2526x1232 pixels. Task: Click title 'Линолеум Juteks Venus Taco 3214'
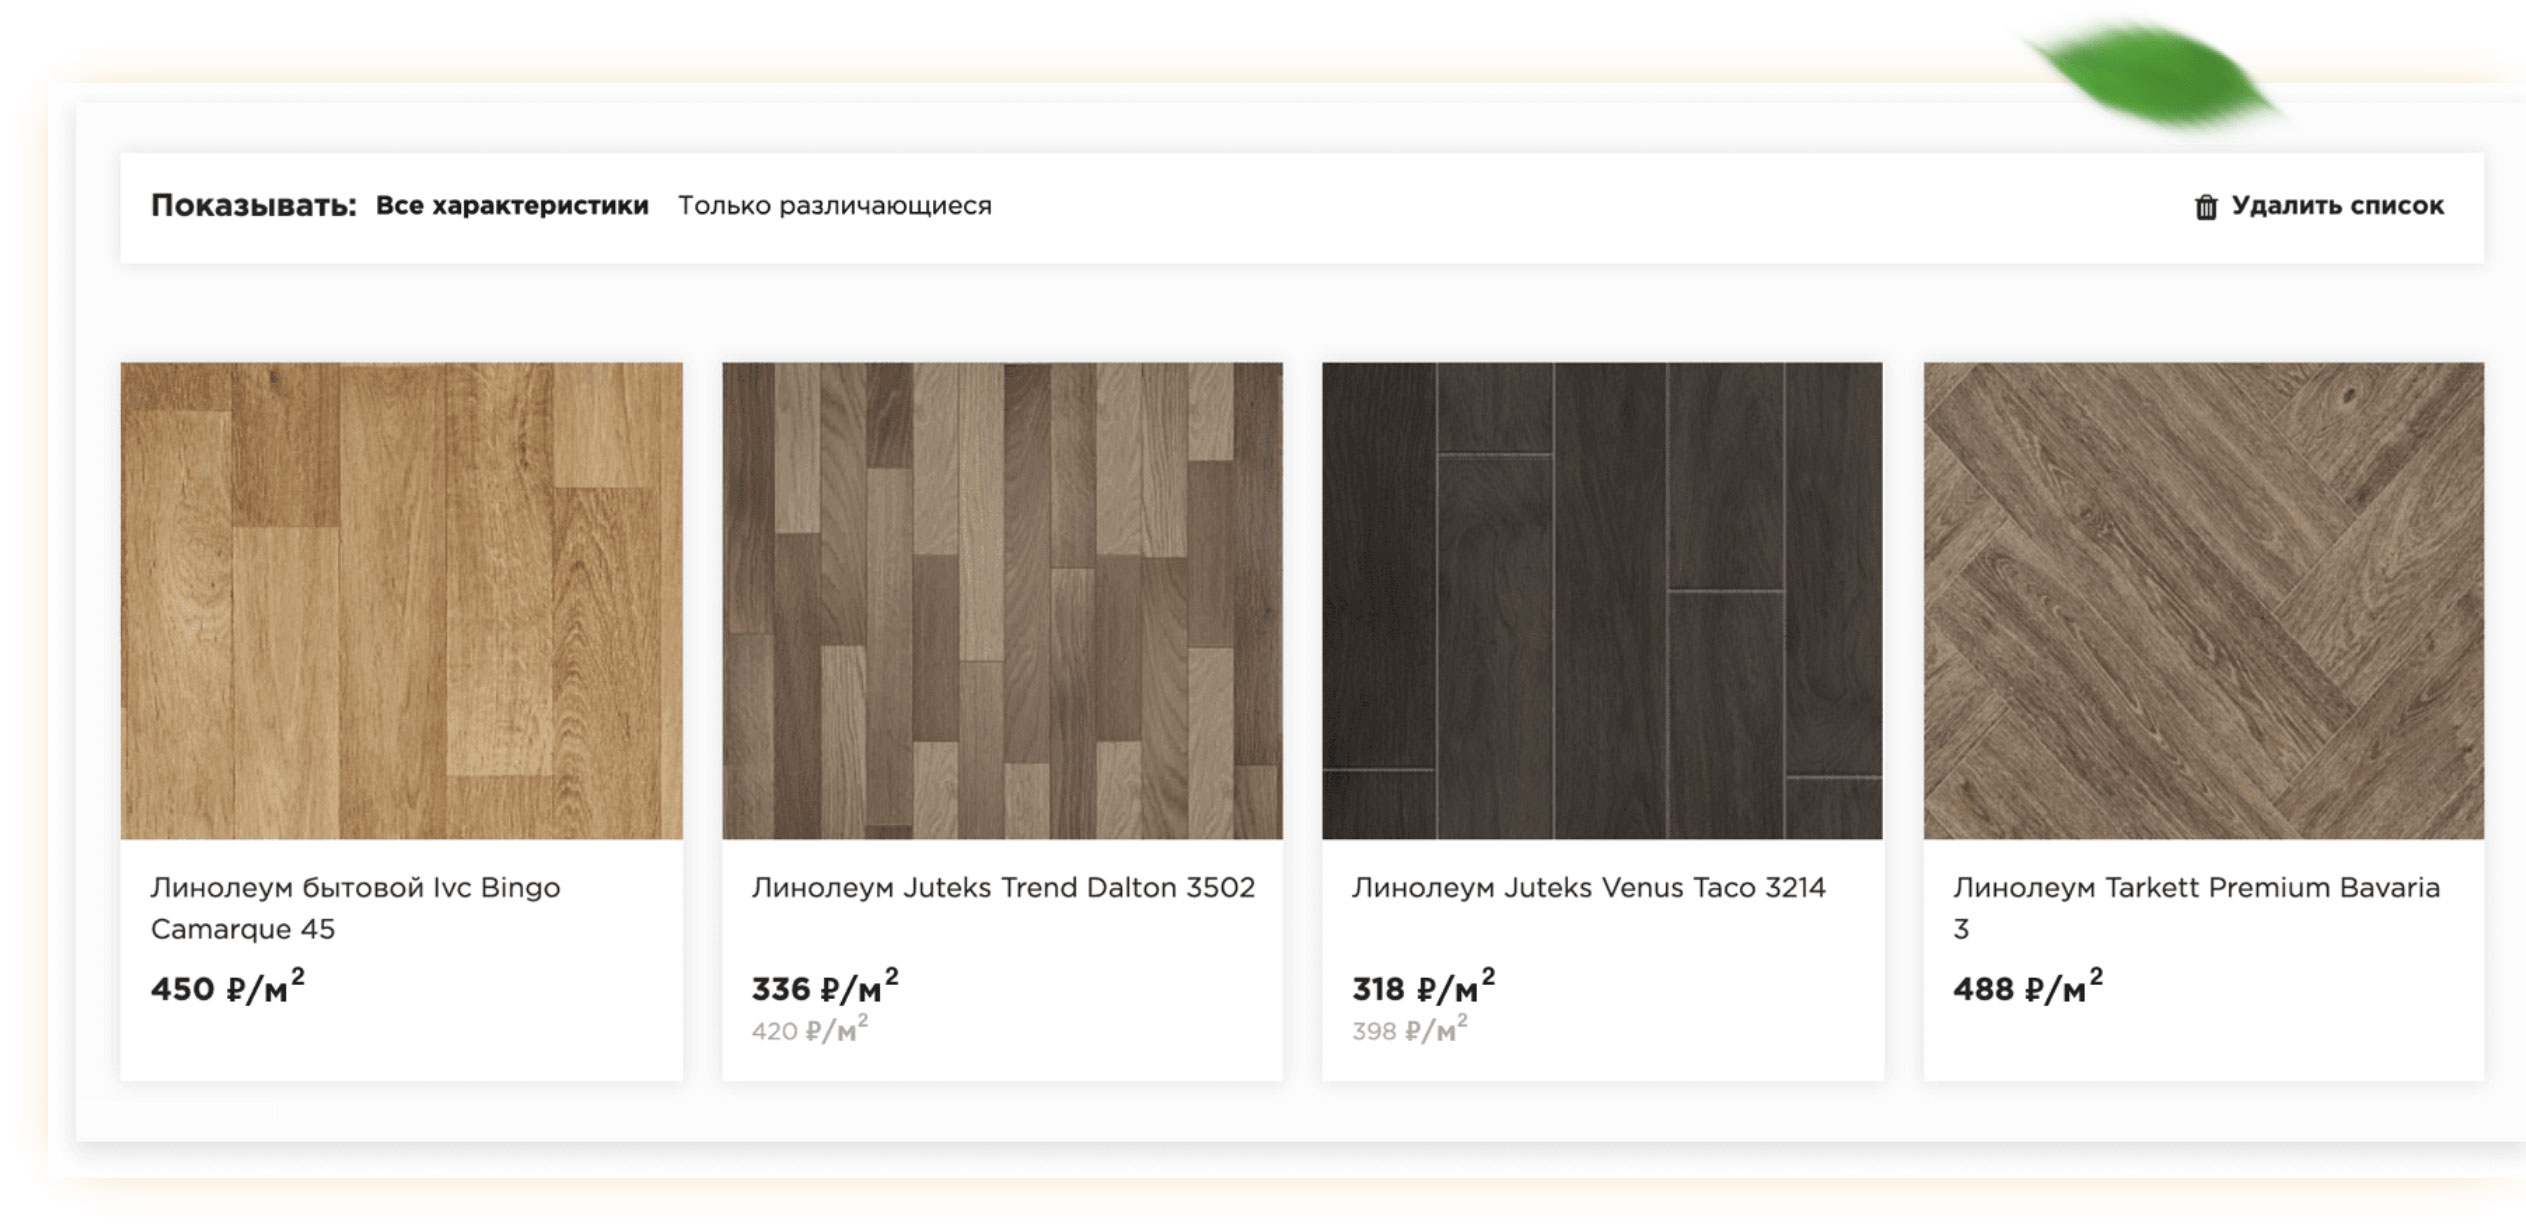(x=1588, y=888)
